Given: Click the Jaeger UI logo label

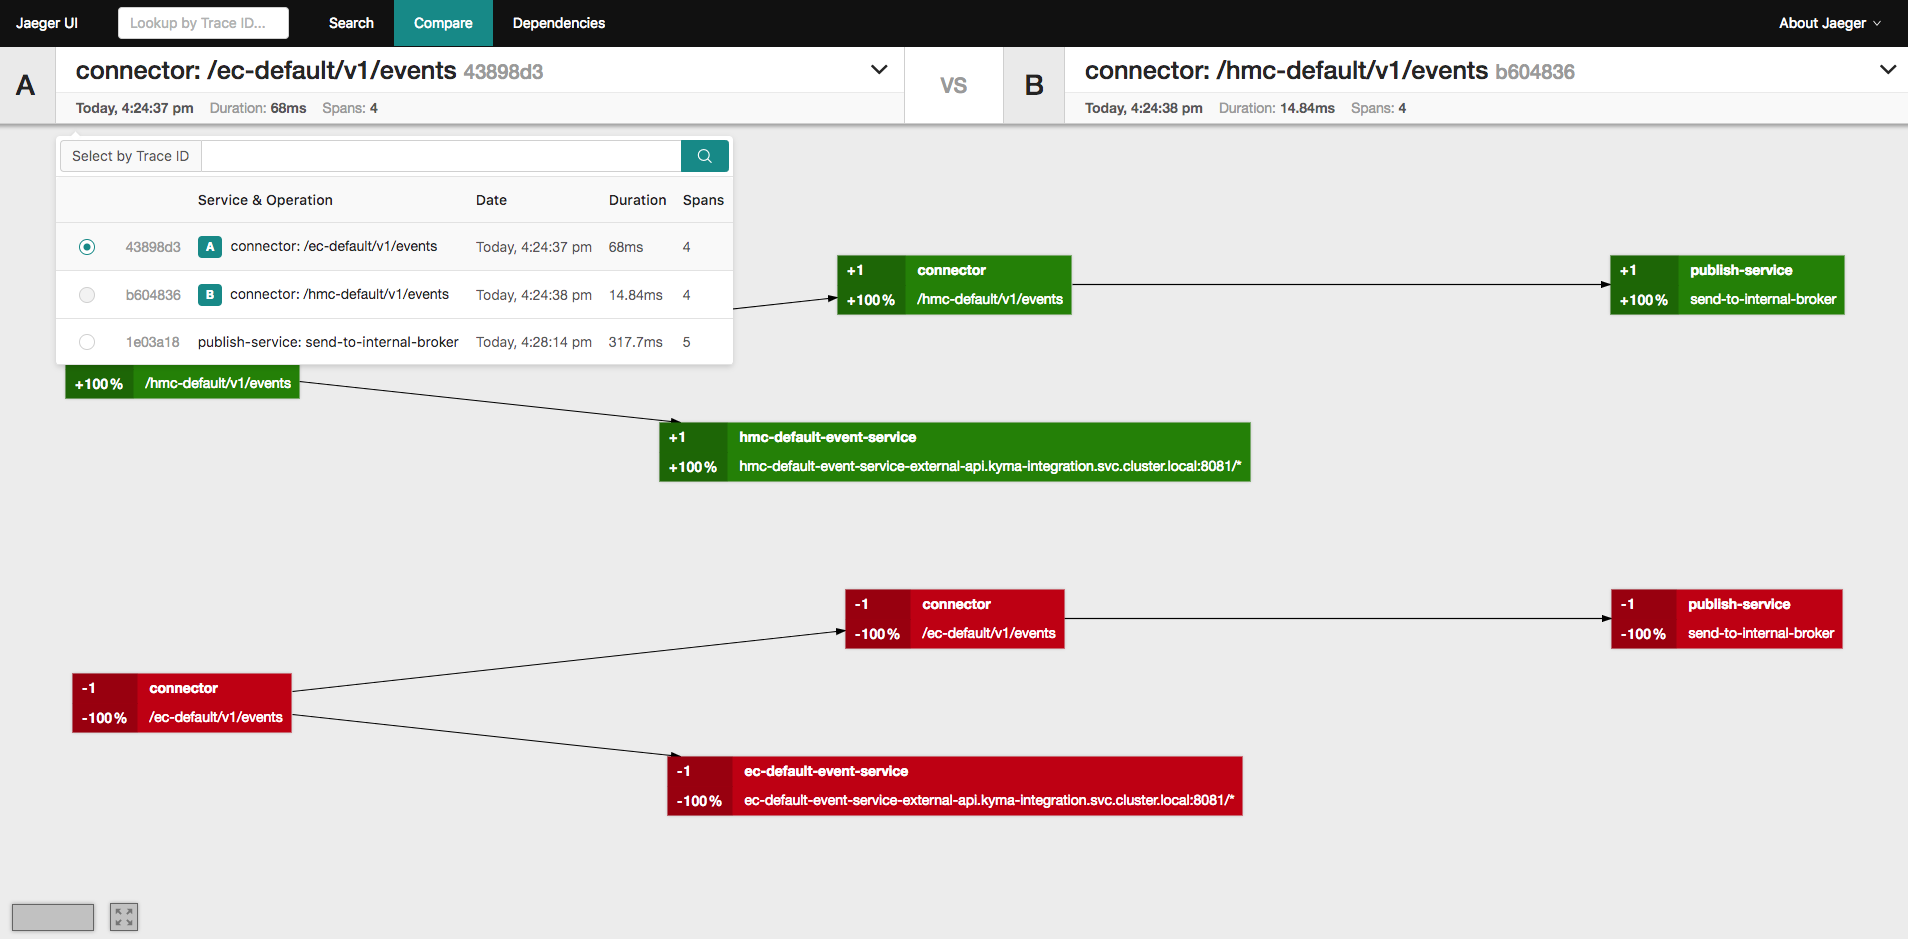Looking at the screenshot, I should 46,22.
